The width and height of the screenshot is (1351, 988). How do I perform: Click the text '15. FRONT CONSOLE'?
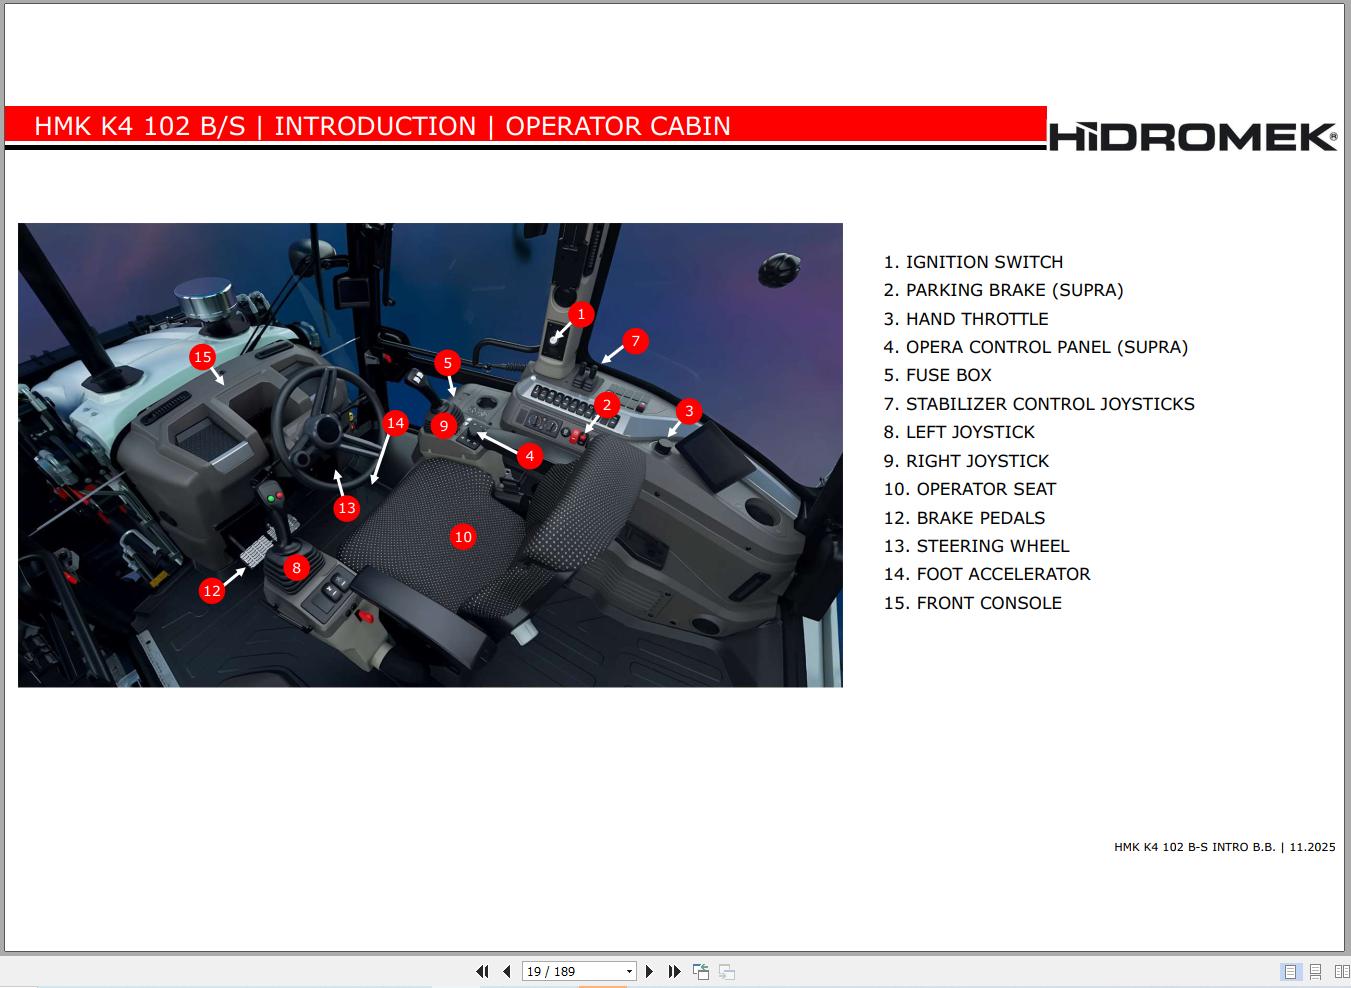coord(972,603)
